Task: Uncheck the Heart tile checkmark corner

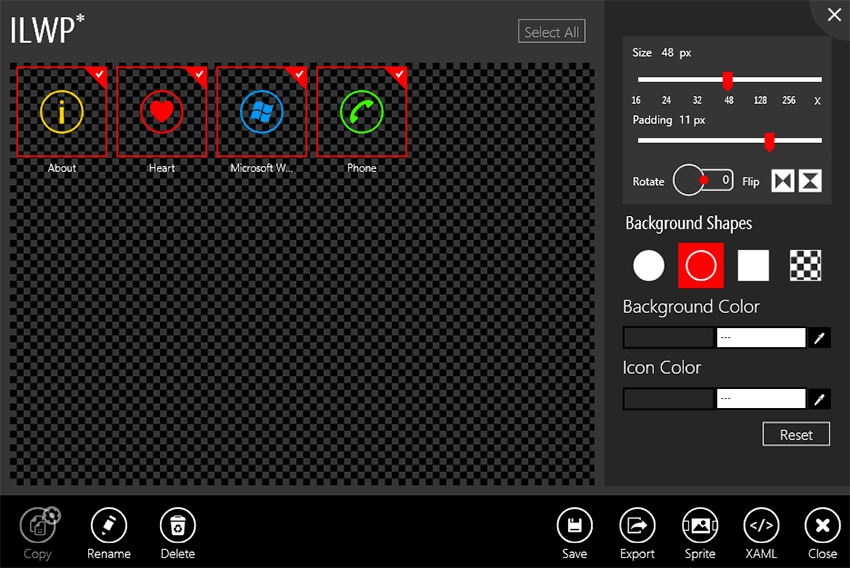Action: pyautogui.click(x=199, y=75)
